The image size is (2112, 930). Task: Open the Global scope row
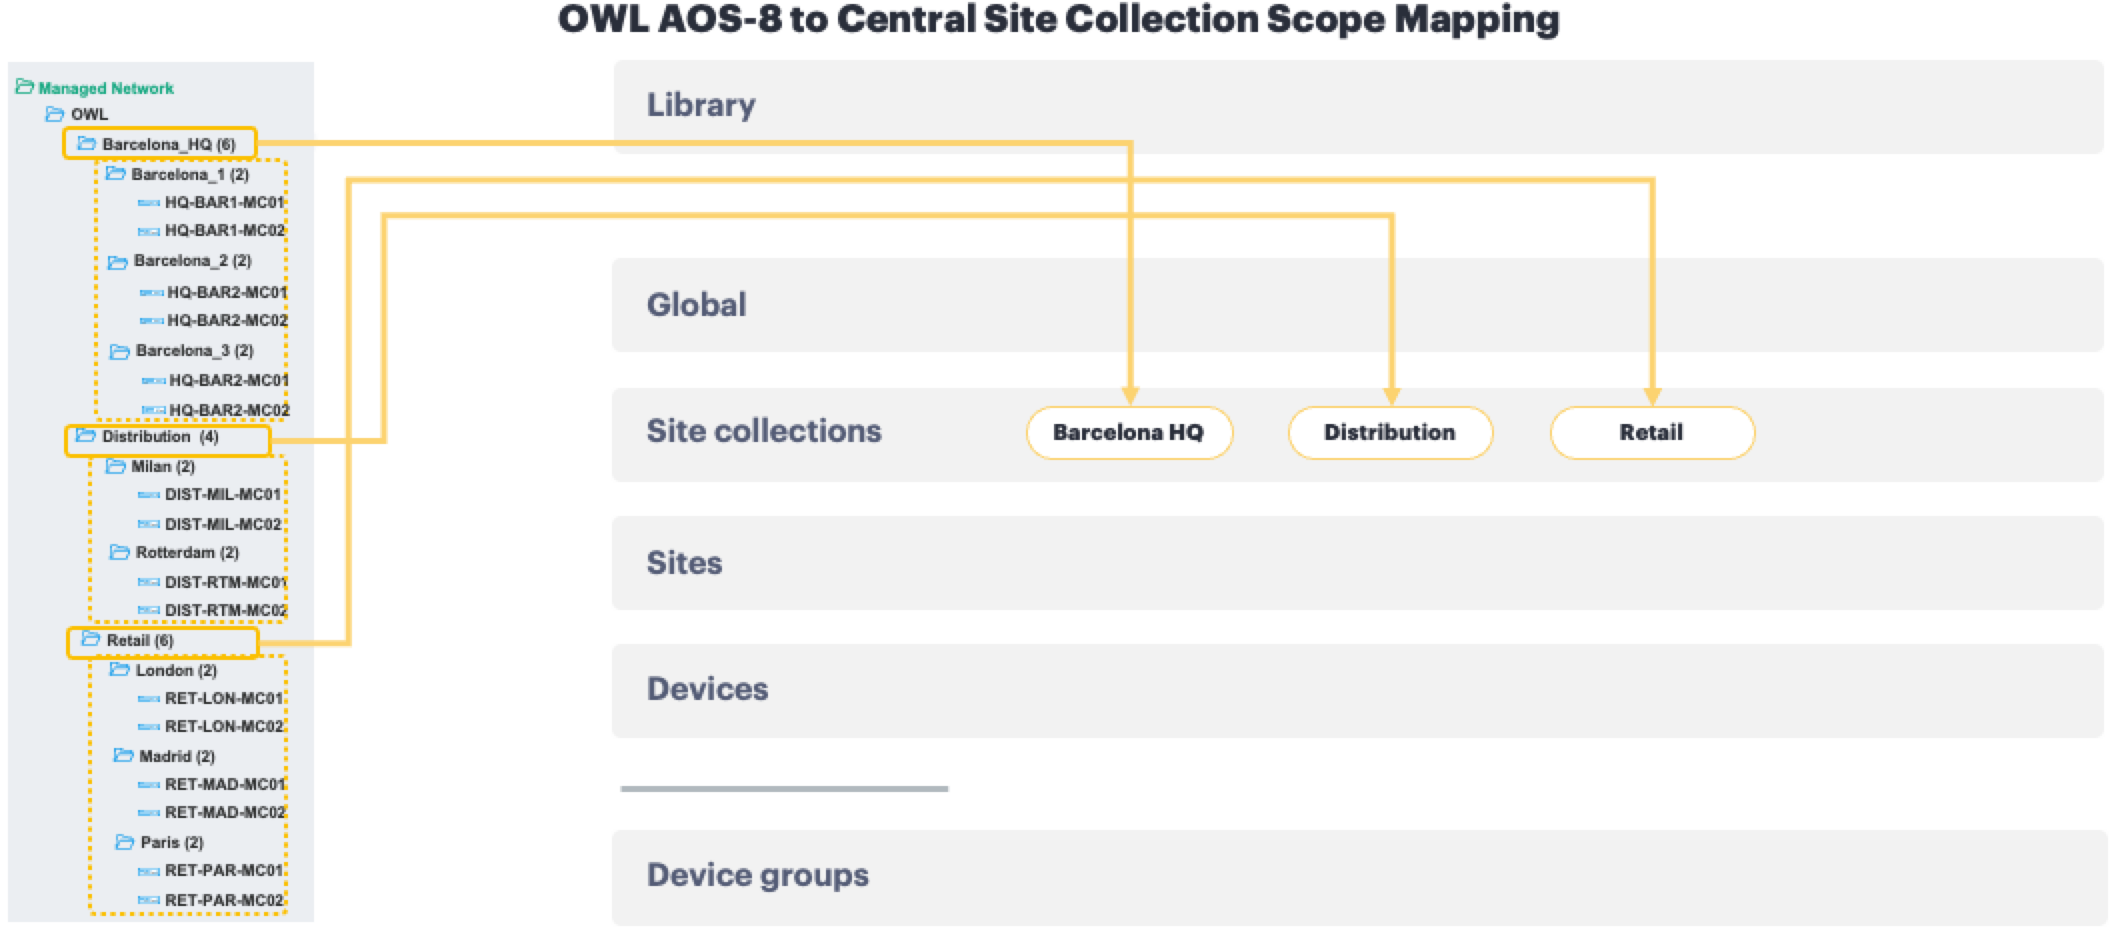coord(1358,305)
